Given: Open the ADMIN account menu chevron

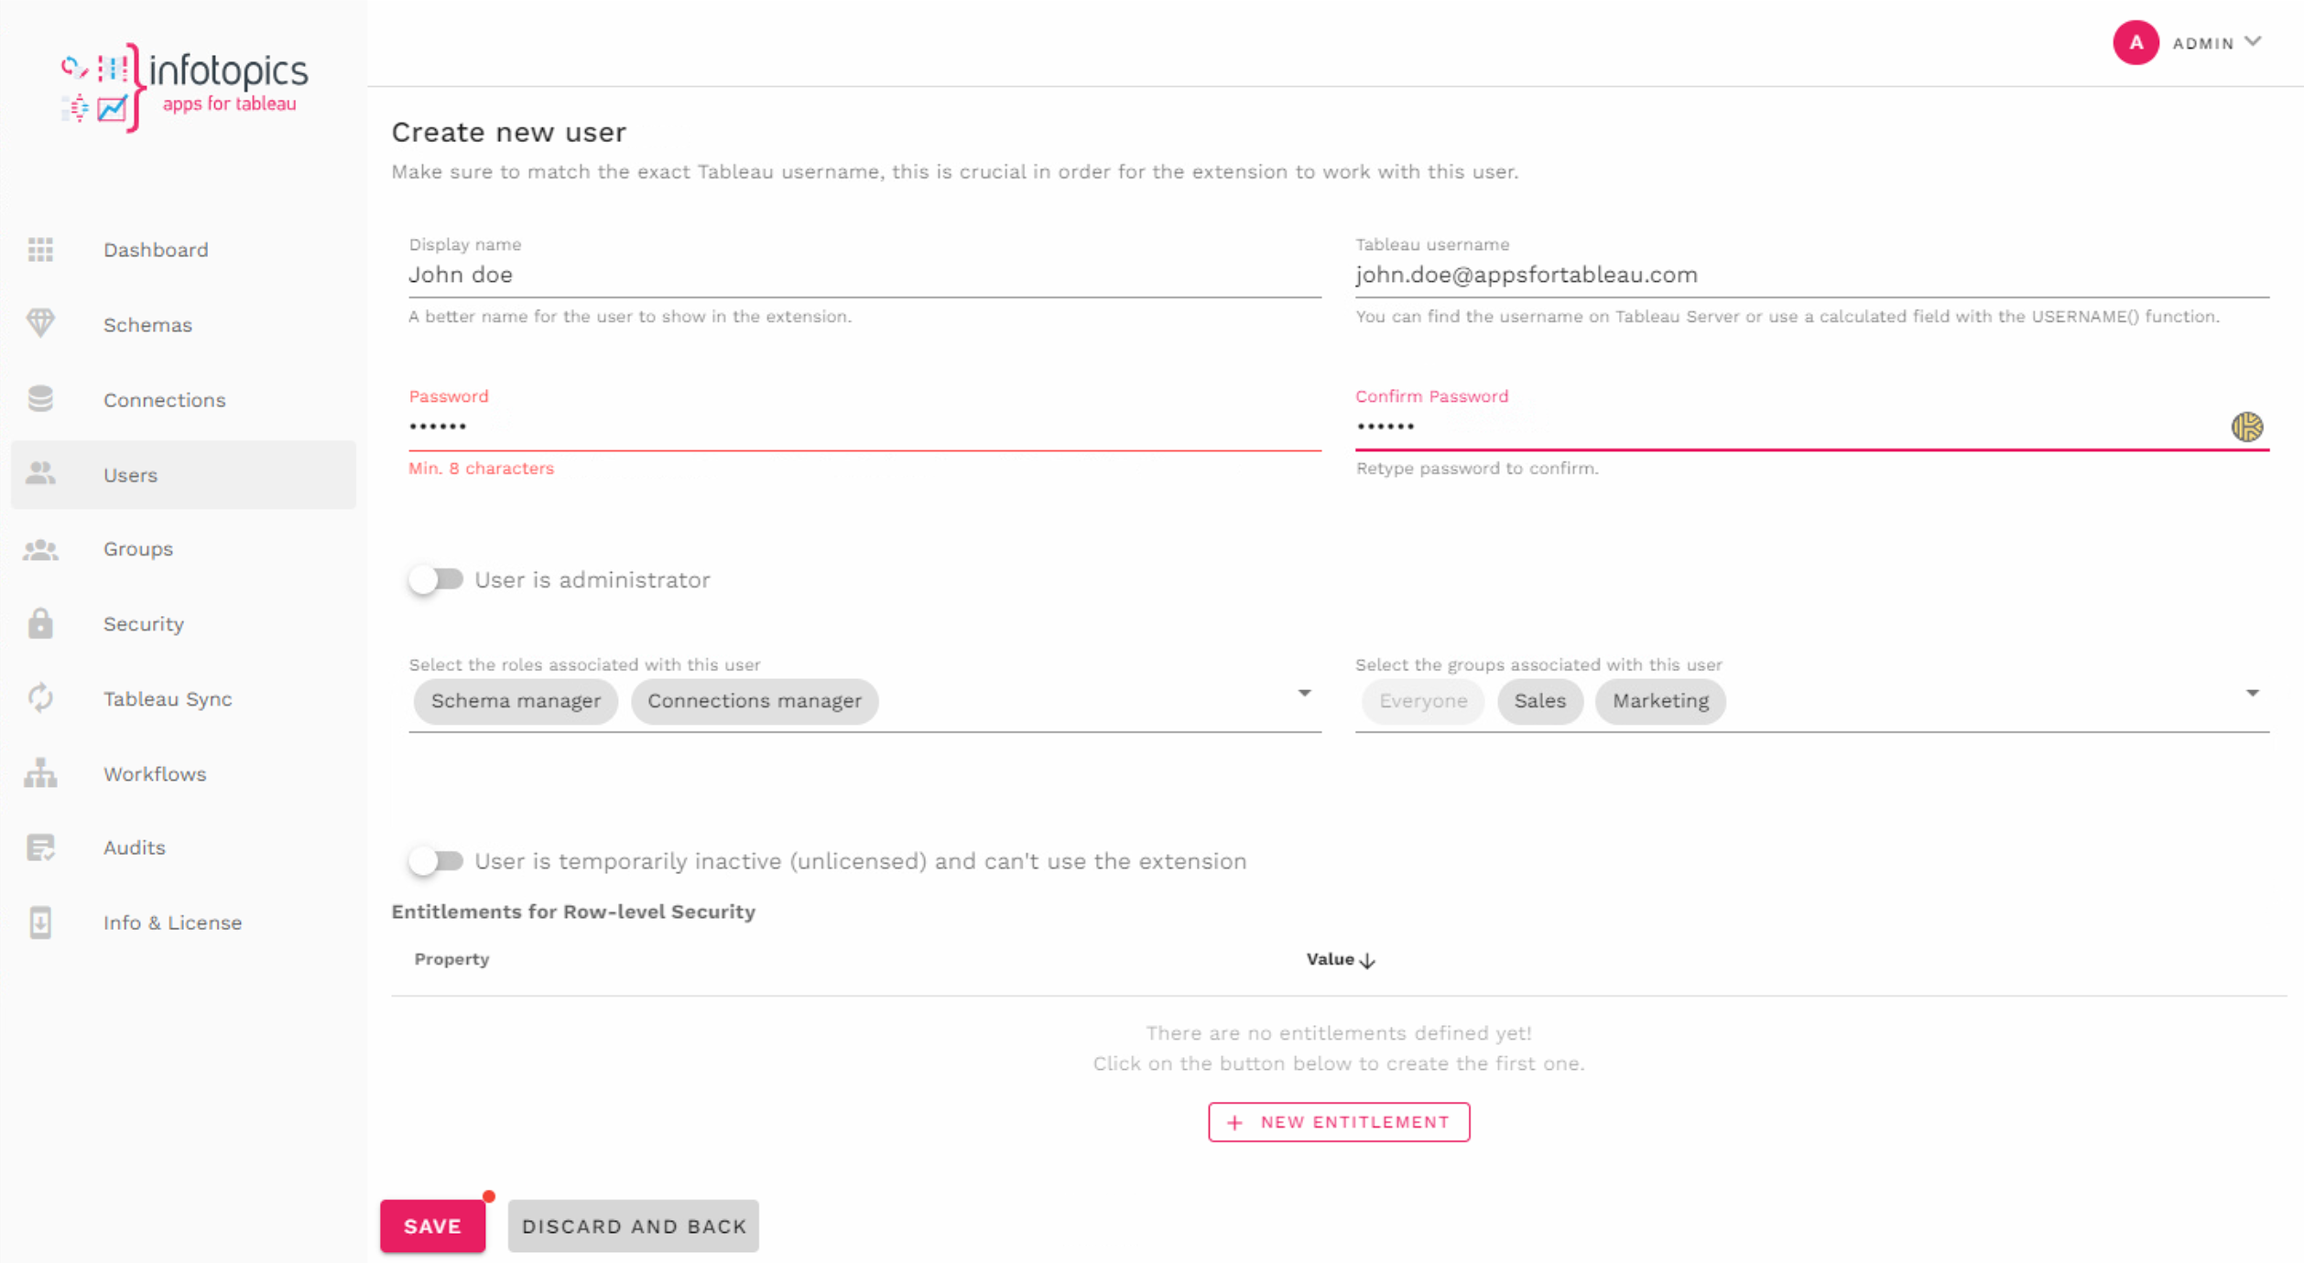Looking at the screenshot, I should click(2252, 42).
